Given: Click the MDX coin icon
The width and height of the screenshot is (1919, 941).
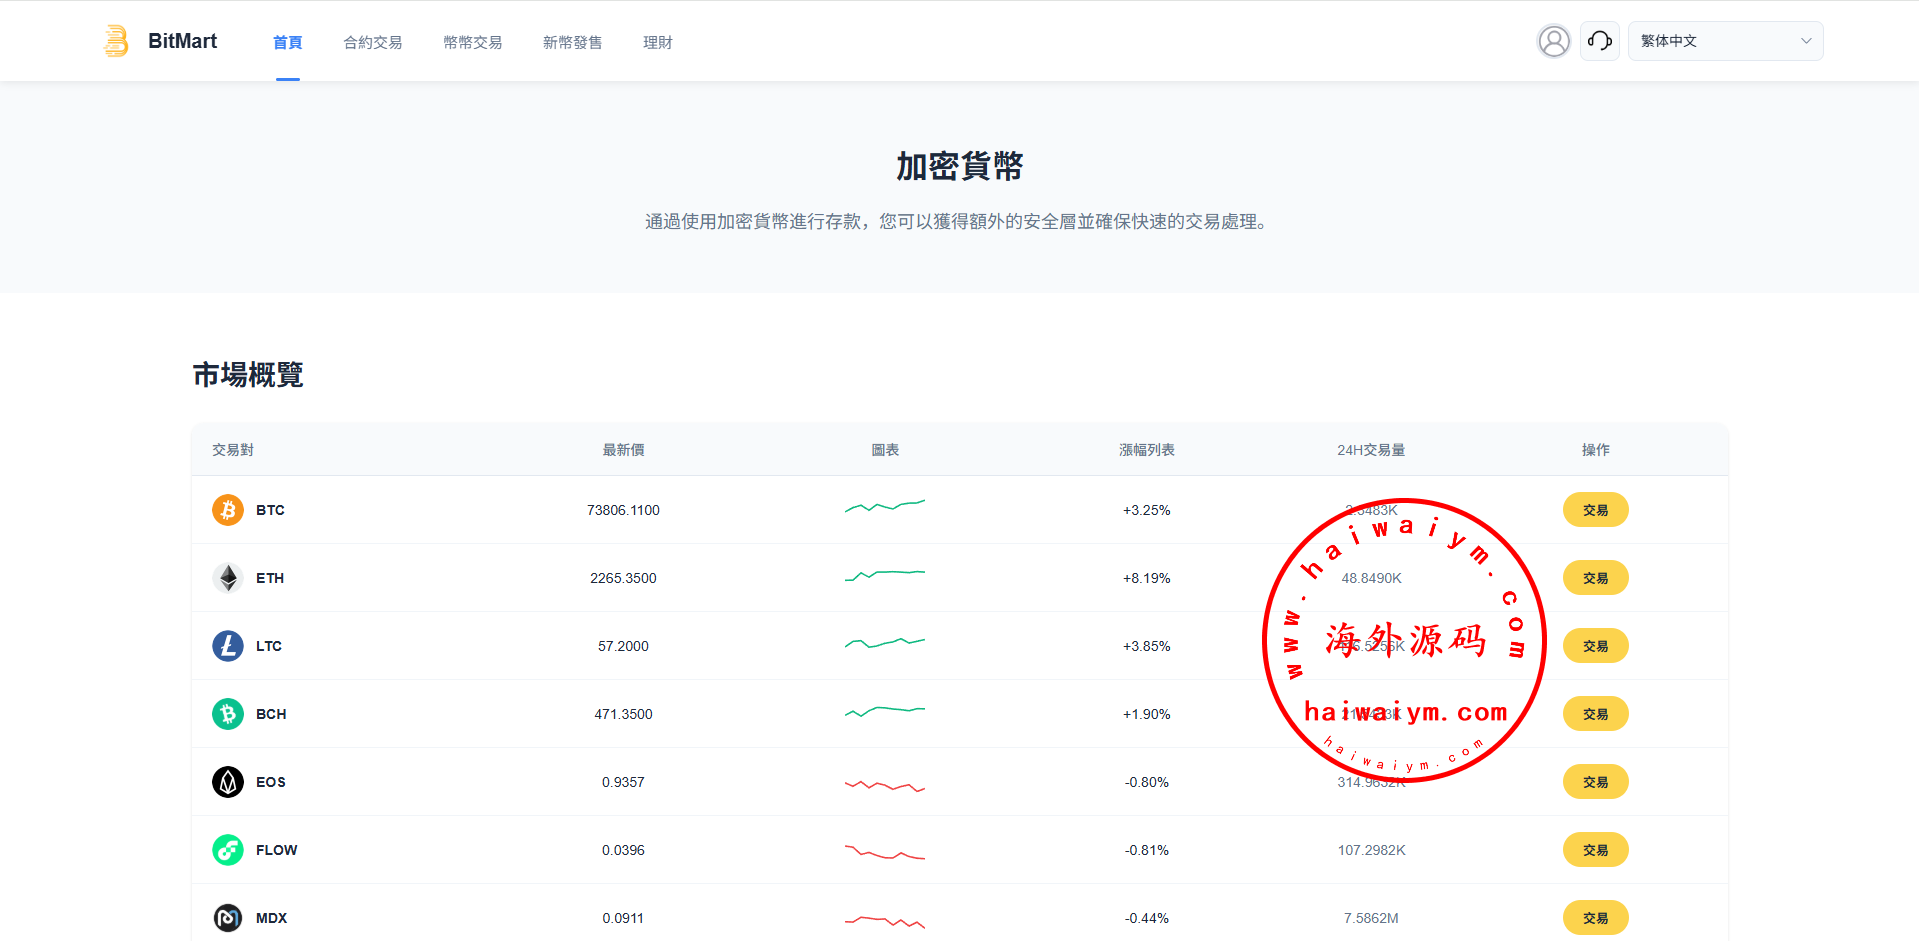Looking at the screenshot, I should point(228,918).
